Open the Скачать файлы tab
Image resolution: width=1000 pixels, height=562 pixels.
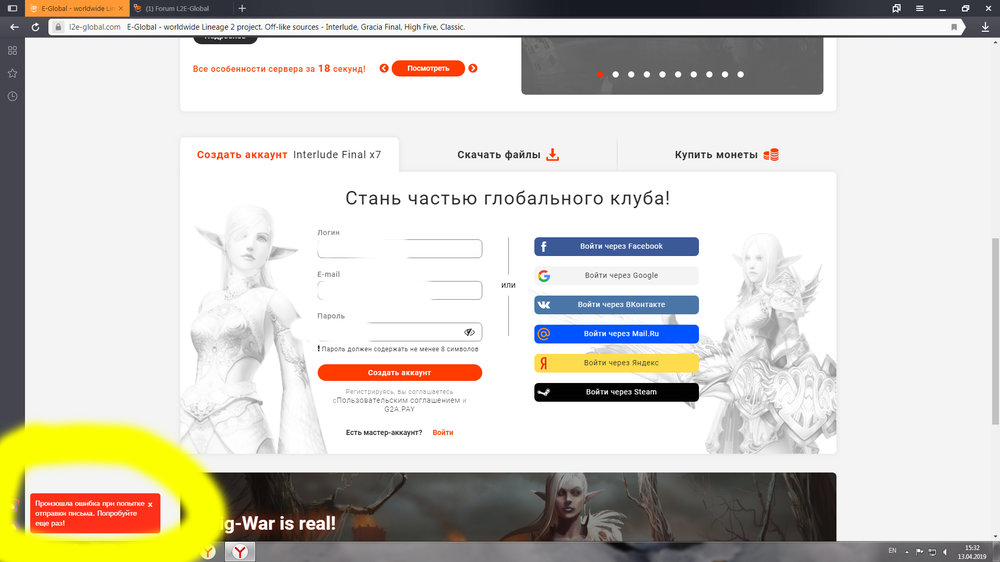pos(508,155)
